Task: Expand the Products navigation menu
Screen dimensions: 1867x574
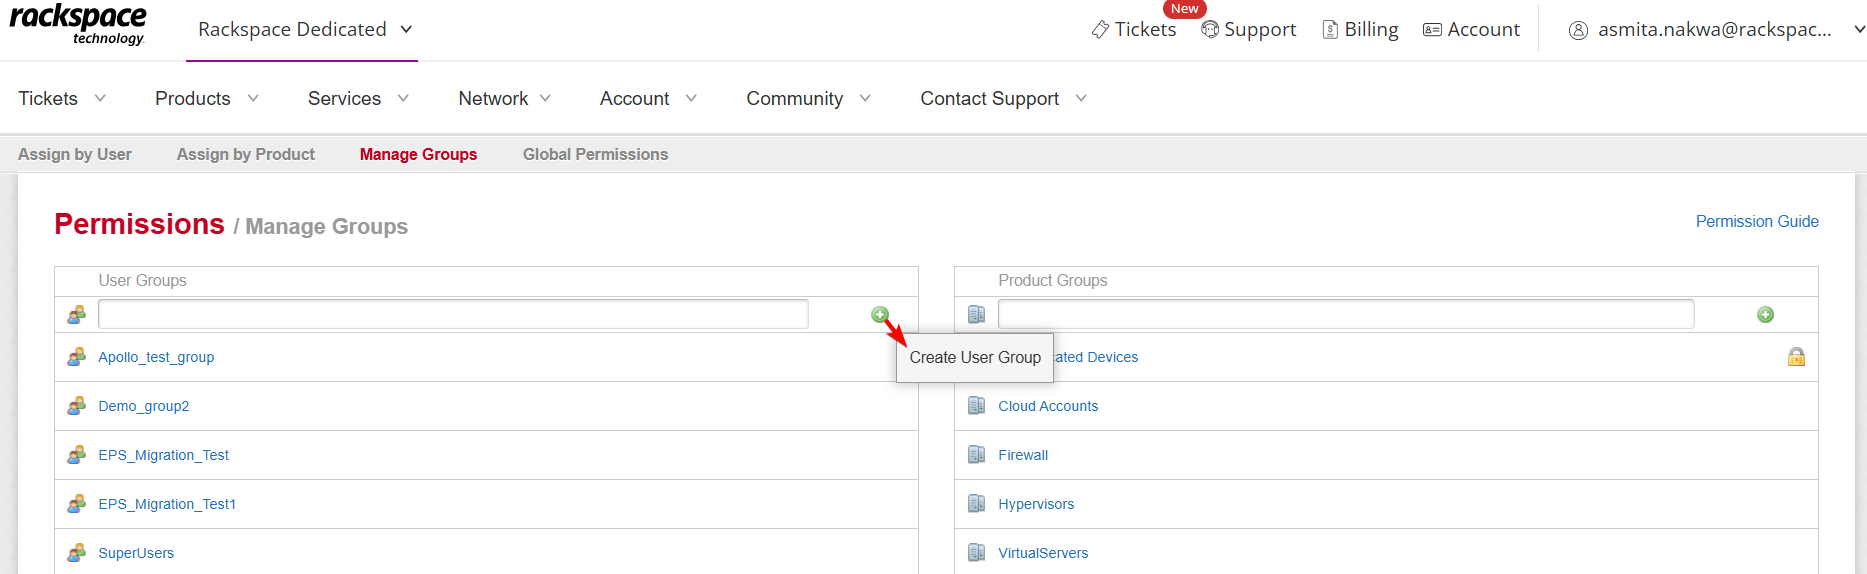Action: [207, 98]
